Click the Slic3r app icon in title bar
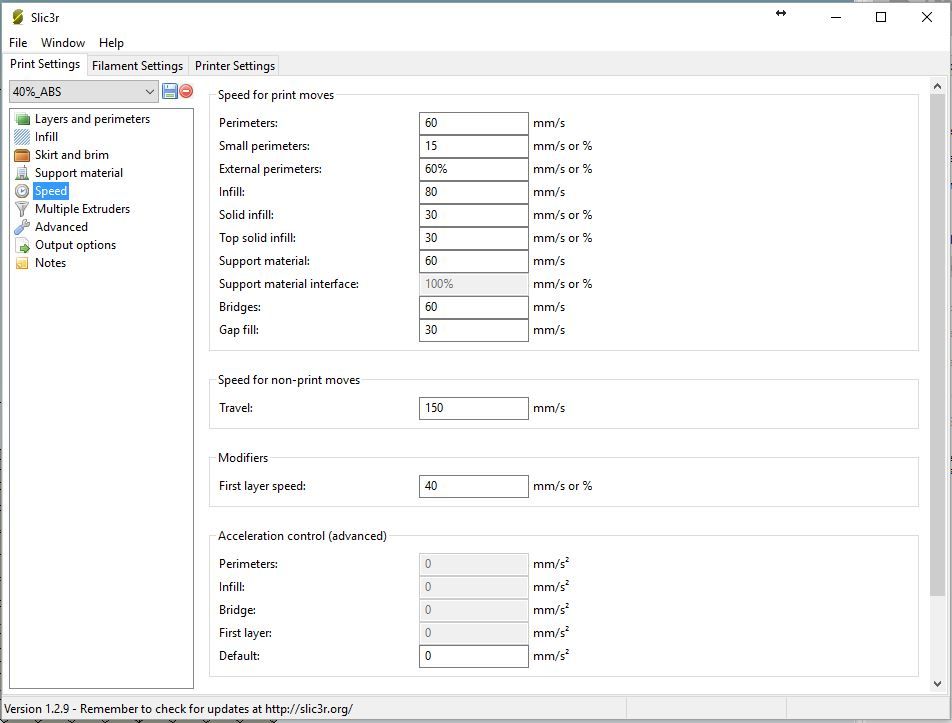Image resolution: width=952 pixels, height=723 pixels. coord(18,17)
